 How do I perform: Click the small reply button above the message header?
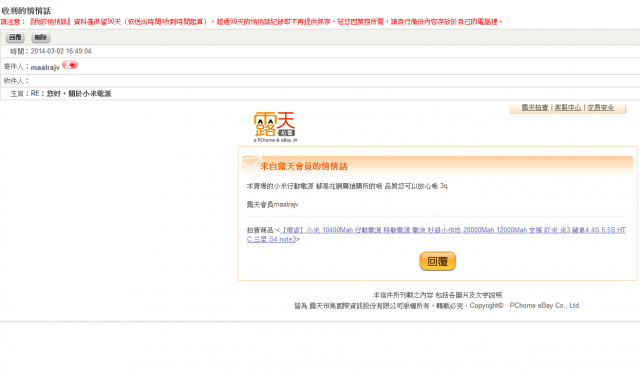15,38
